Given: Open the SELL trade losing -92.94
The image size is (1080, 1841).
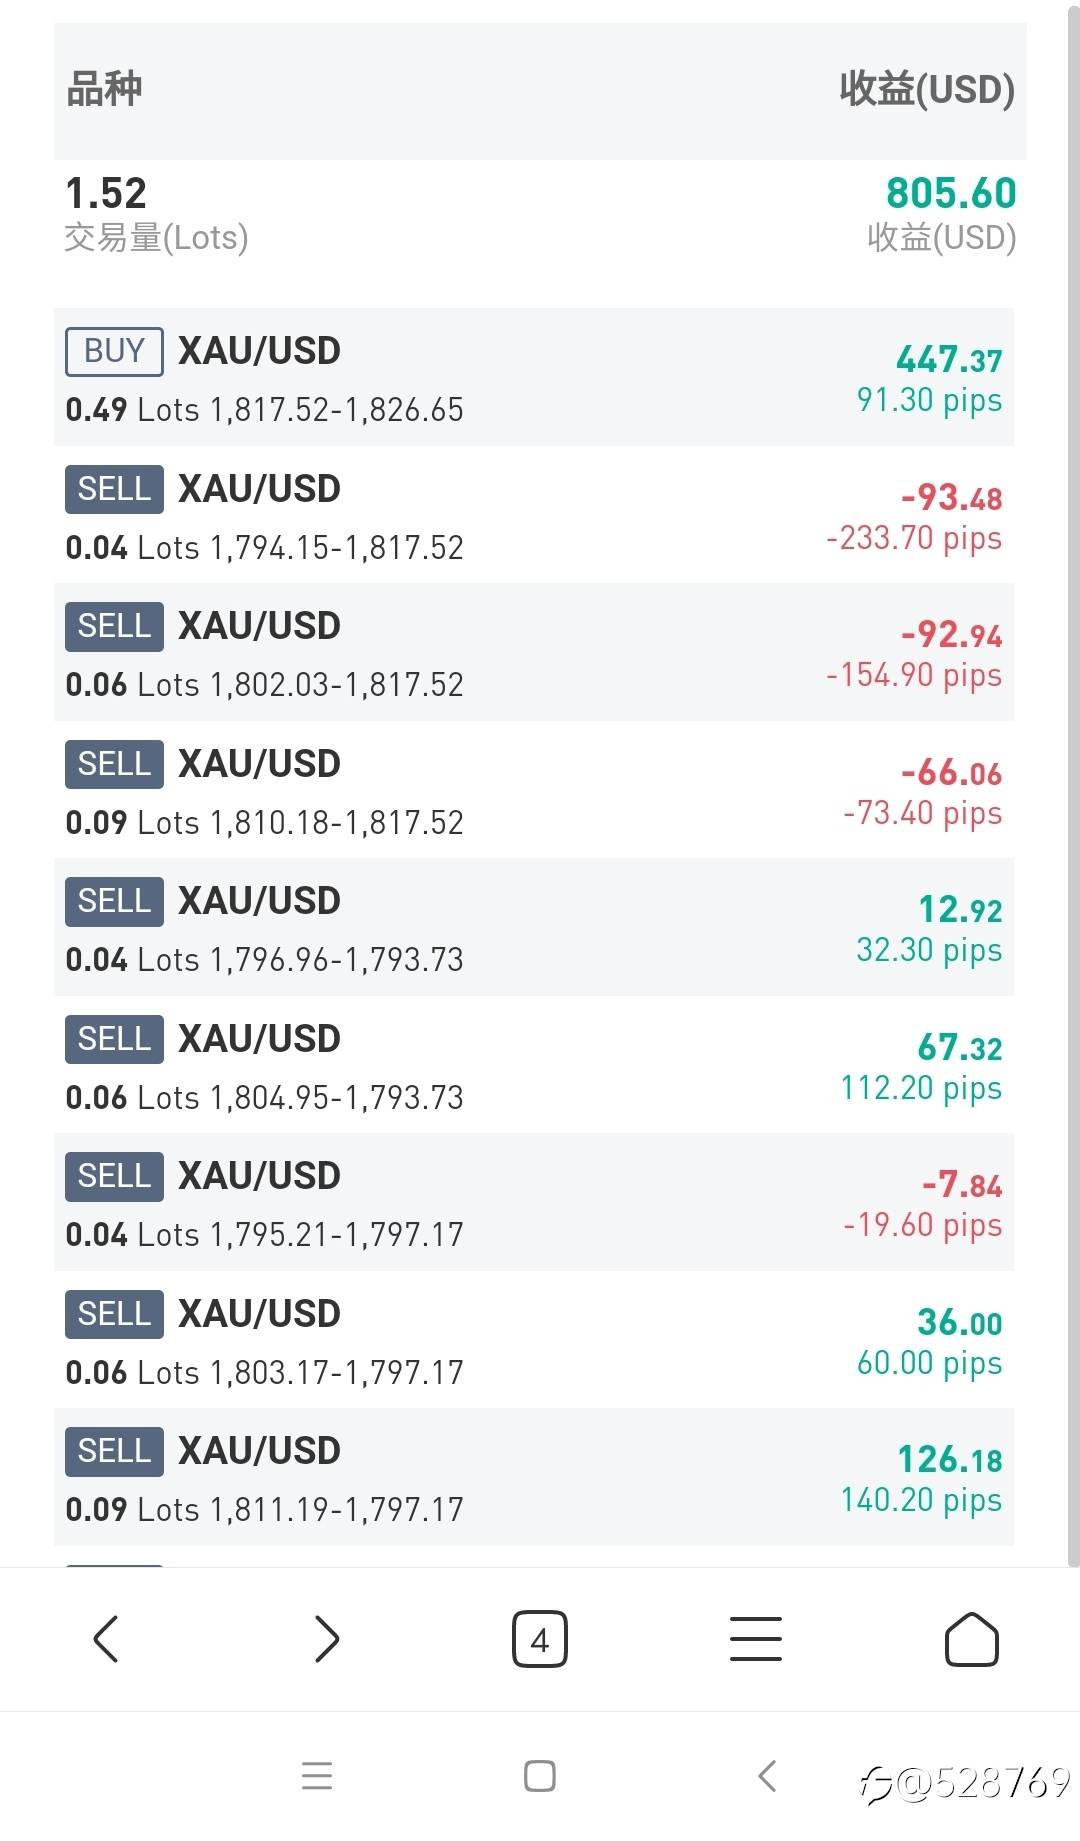Looking at the screenshot, I should pyautogui.click(x=534, y=653).
